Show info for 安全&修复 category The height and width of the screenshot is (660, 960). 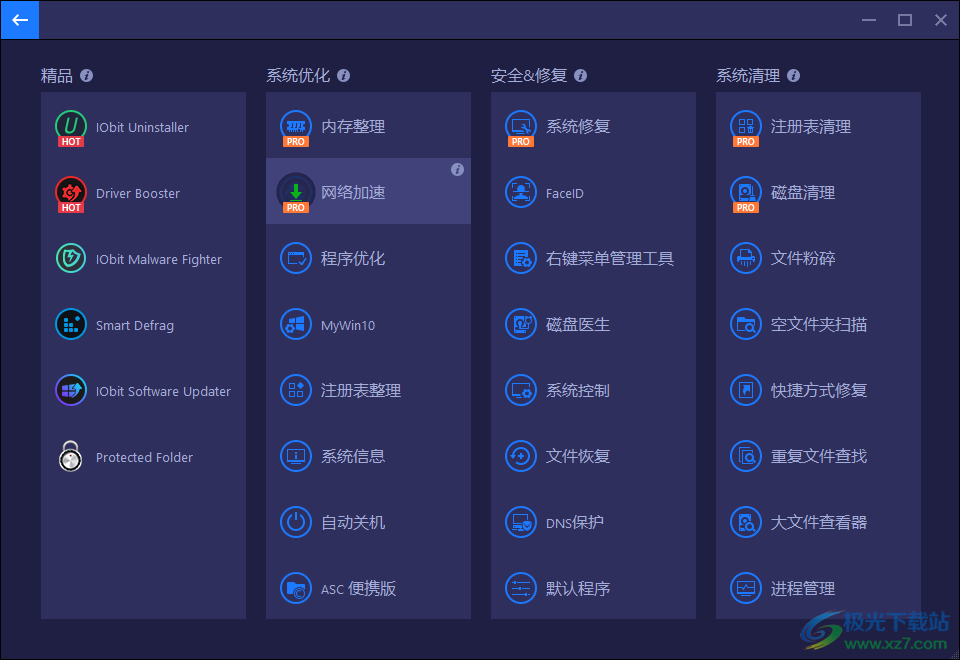click(580, 75)
